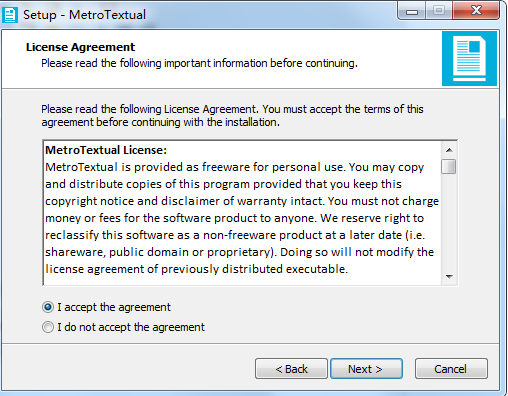Image resolution: width=508 pixels, height=396 pixels.
Task: Click the bold 'MetroTextual License:' heading
Action: pos(106,150)
